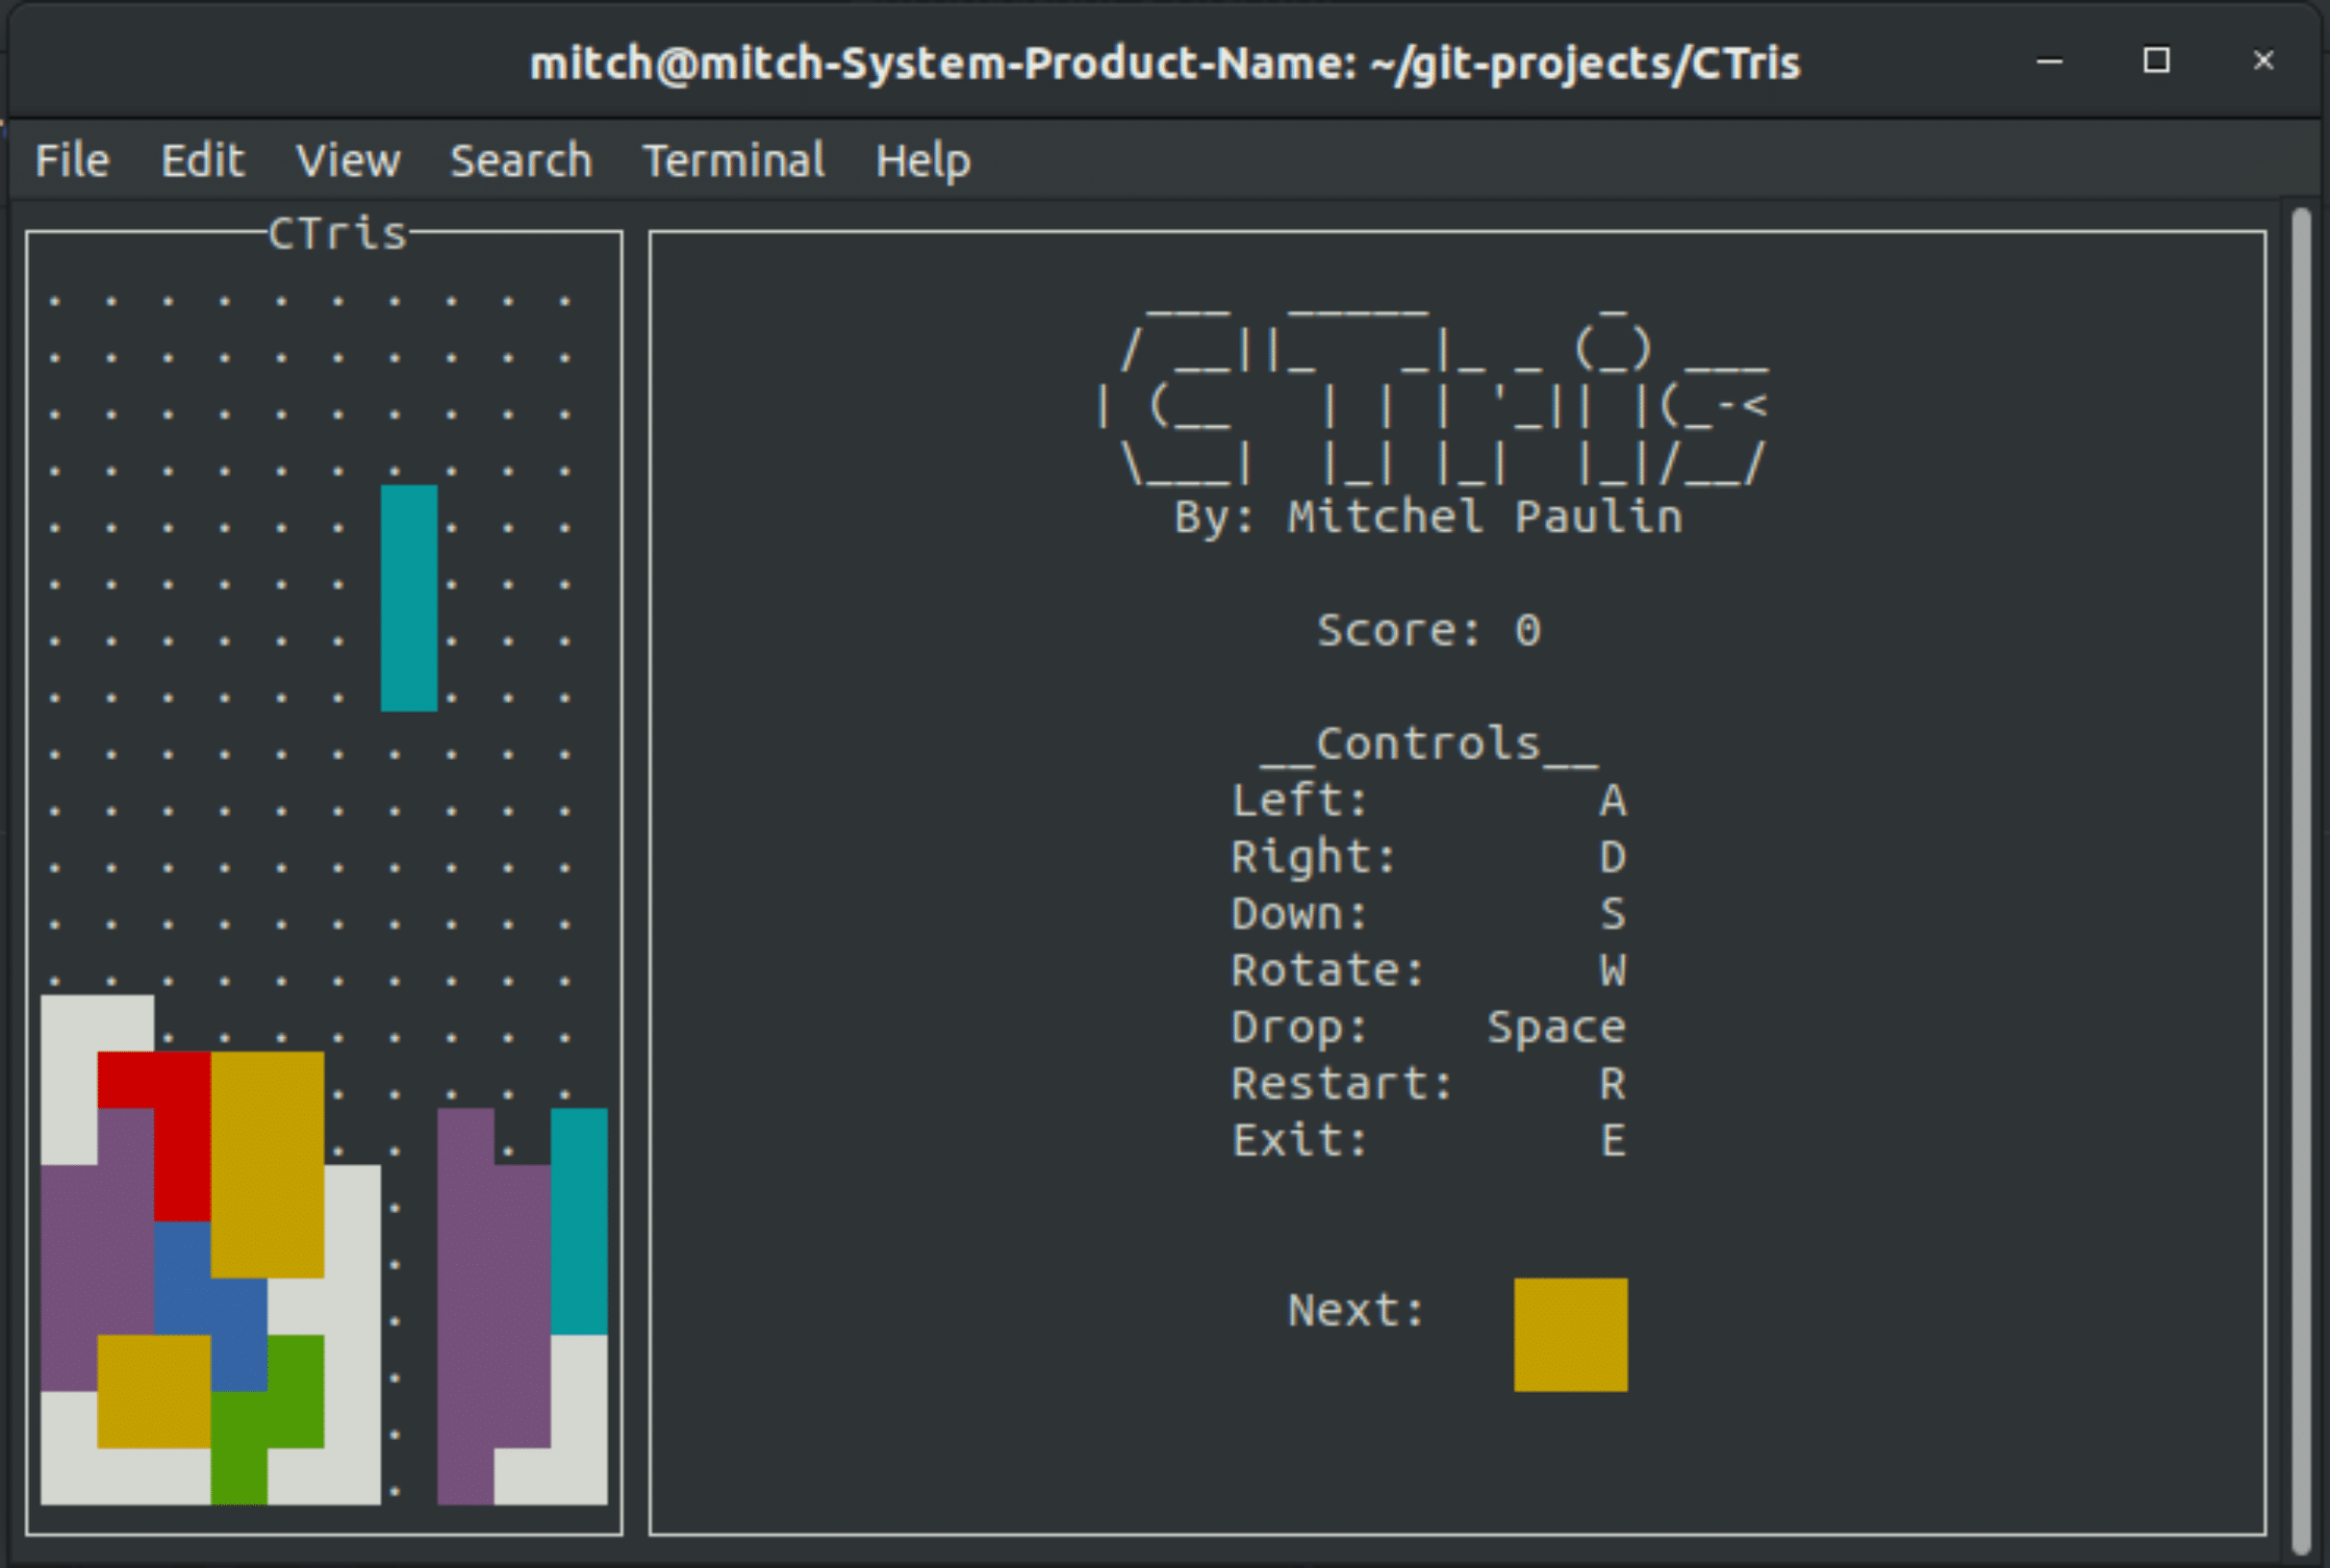Click the cyan block at board's right edge
This screenshot has height=1568, width=2330.
click(579, 1221)
